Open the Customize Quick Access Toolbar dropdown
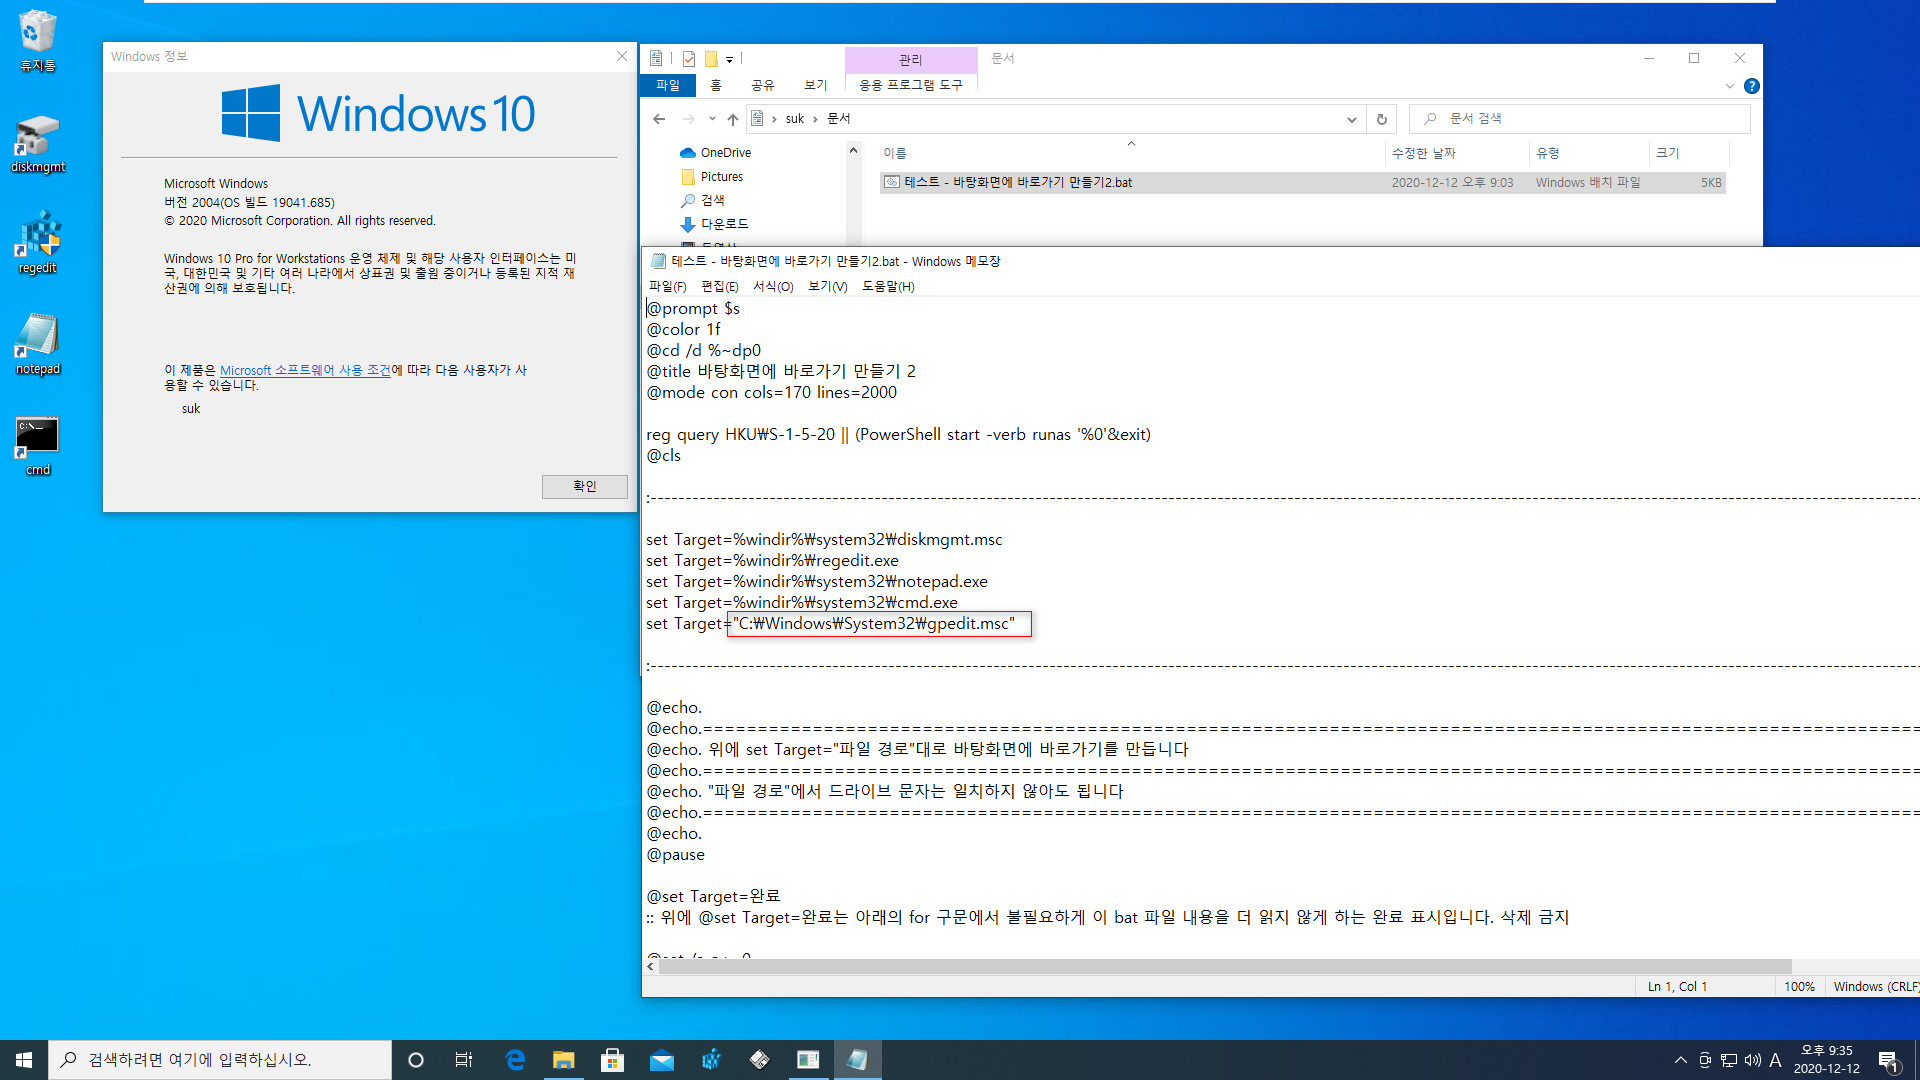The height and width of the screenshot is (1080, 1920). click(729, 59)
